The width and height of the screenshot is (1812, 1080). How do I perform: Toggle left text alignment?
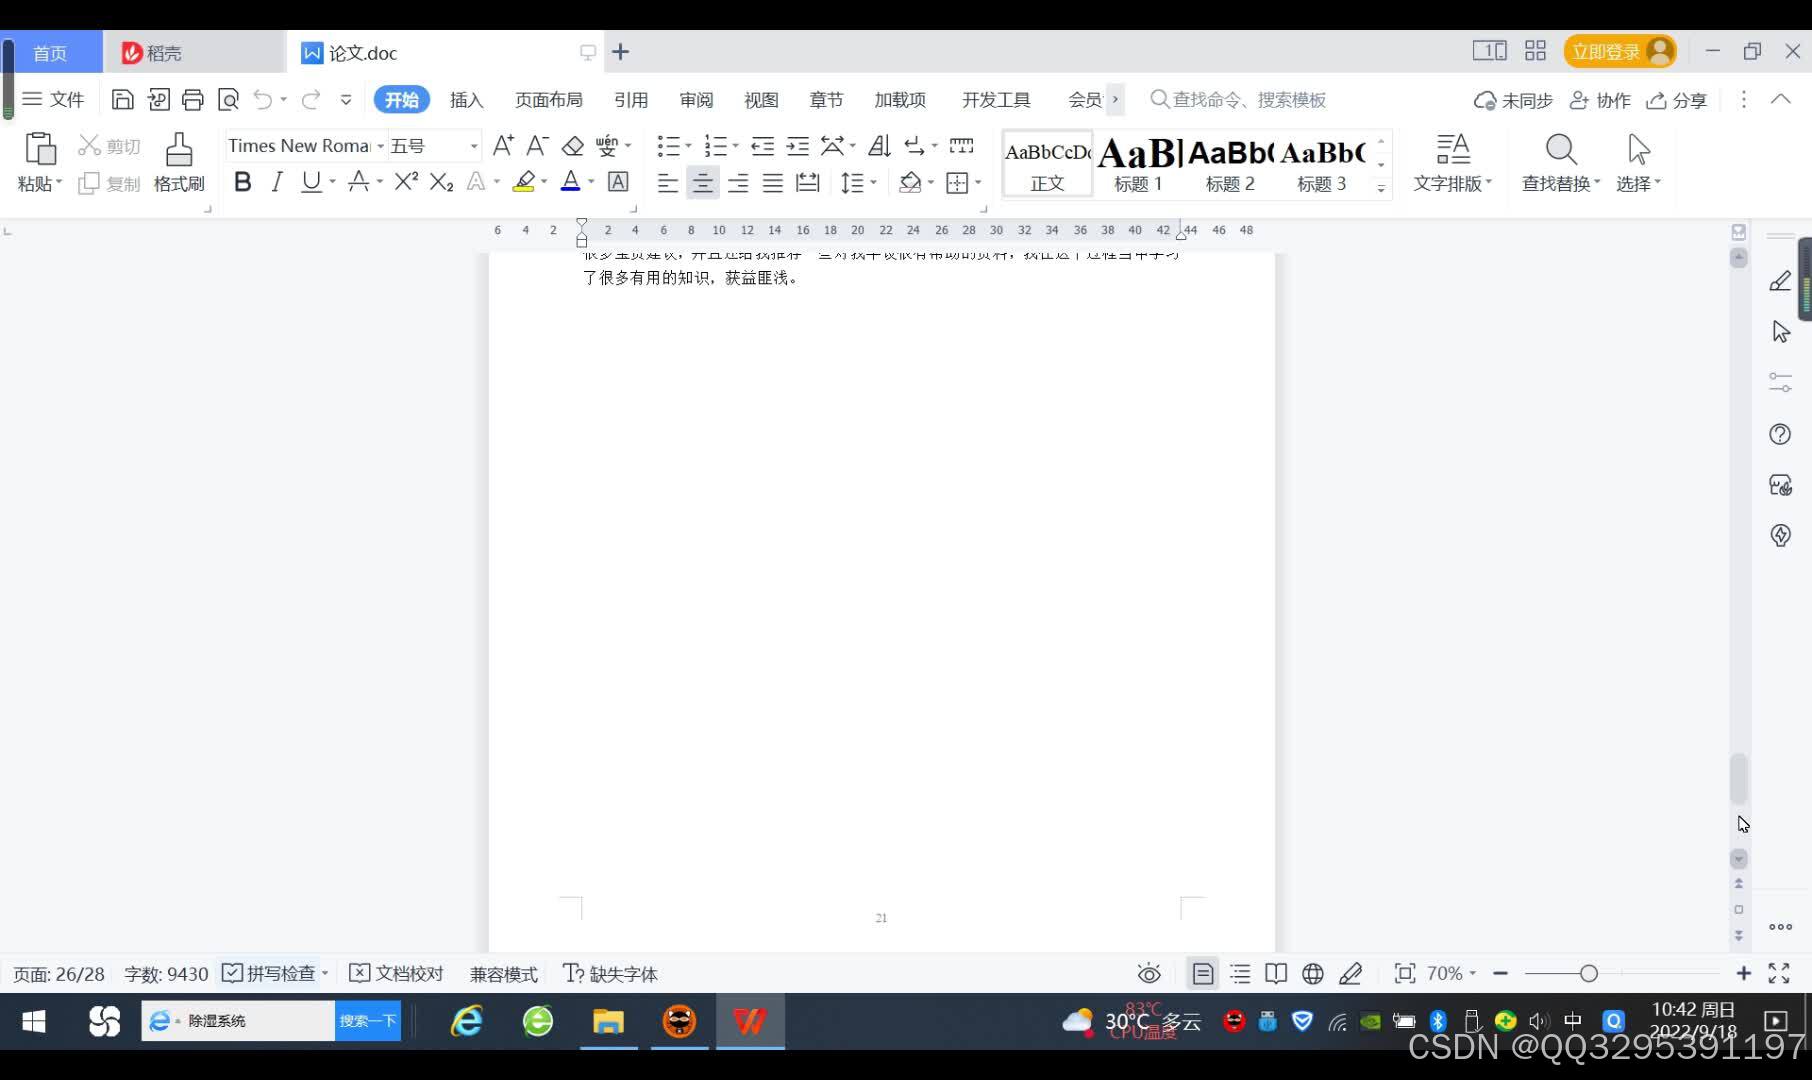667,182
